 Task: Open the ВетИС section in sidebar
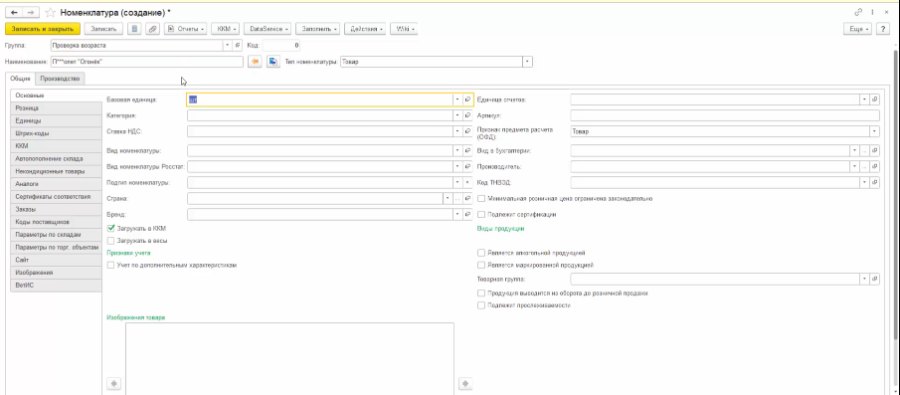[x=56, y=285]
